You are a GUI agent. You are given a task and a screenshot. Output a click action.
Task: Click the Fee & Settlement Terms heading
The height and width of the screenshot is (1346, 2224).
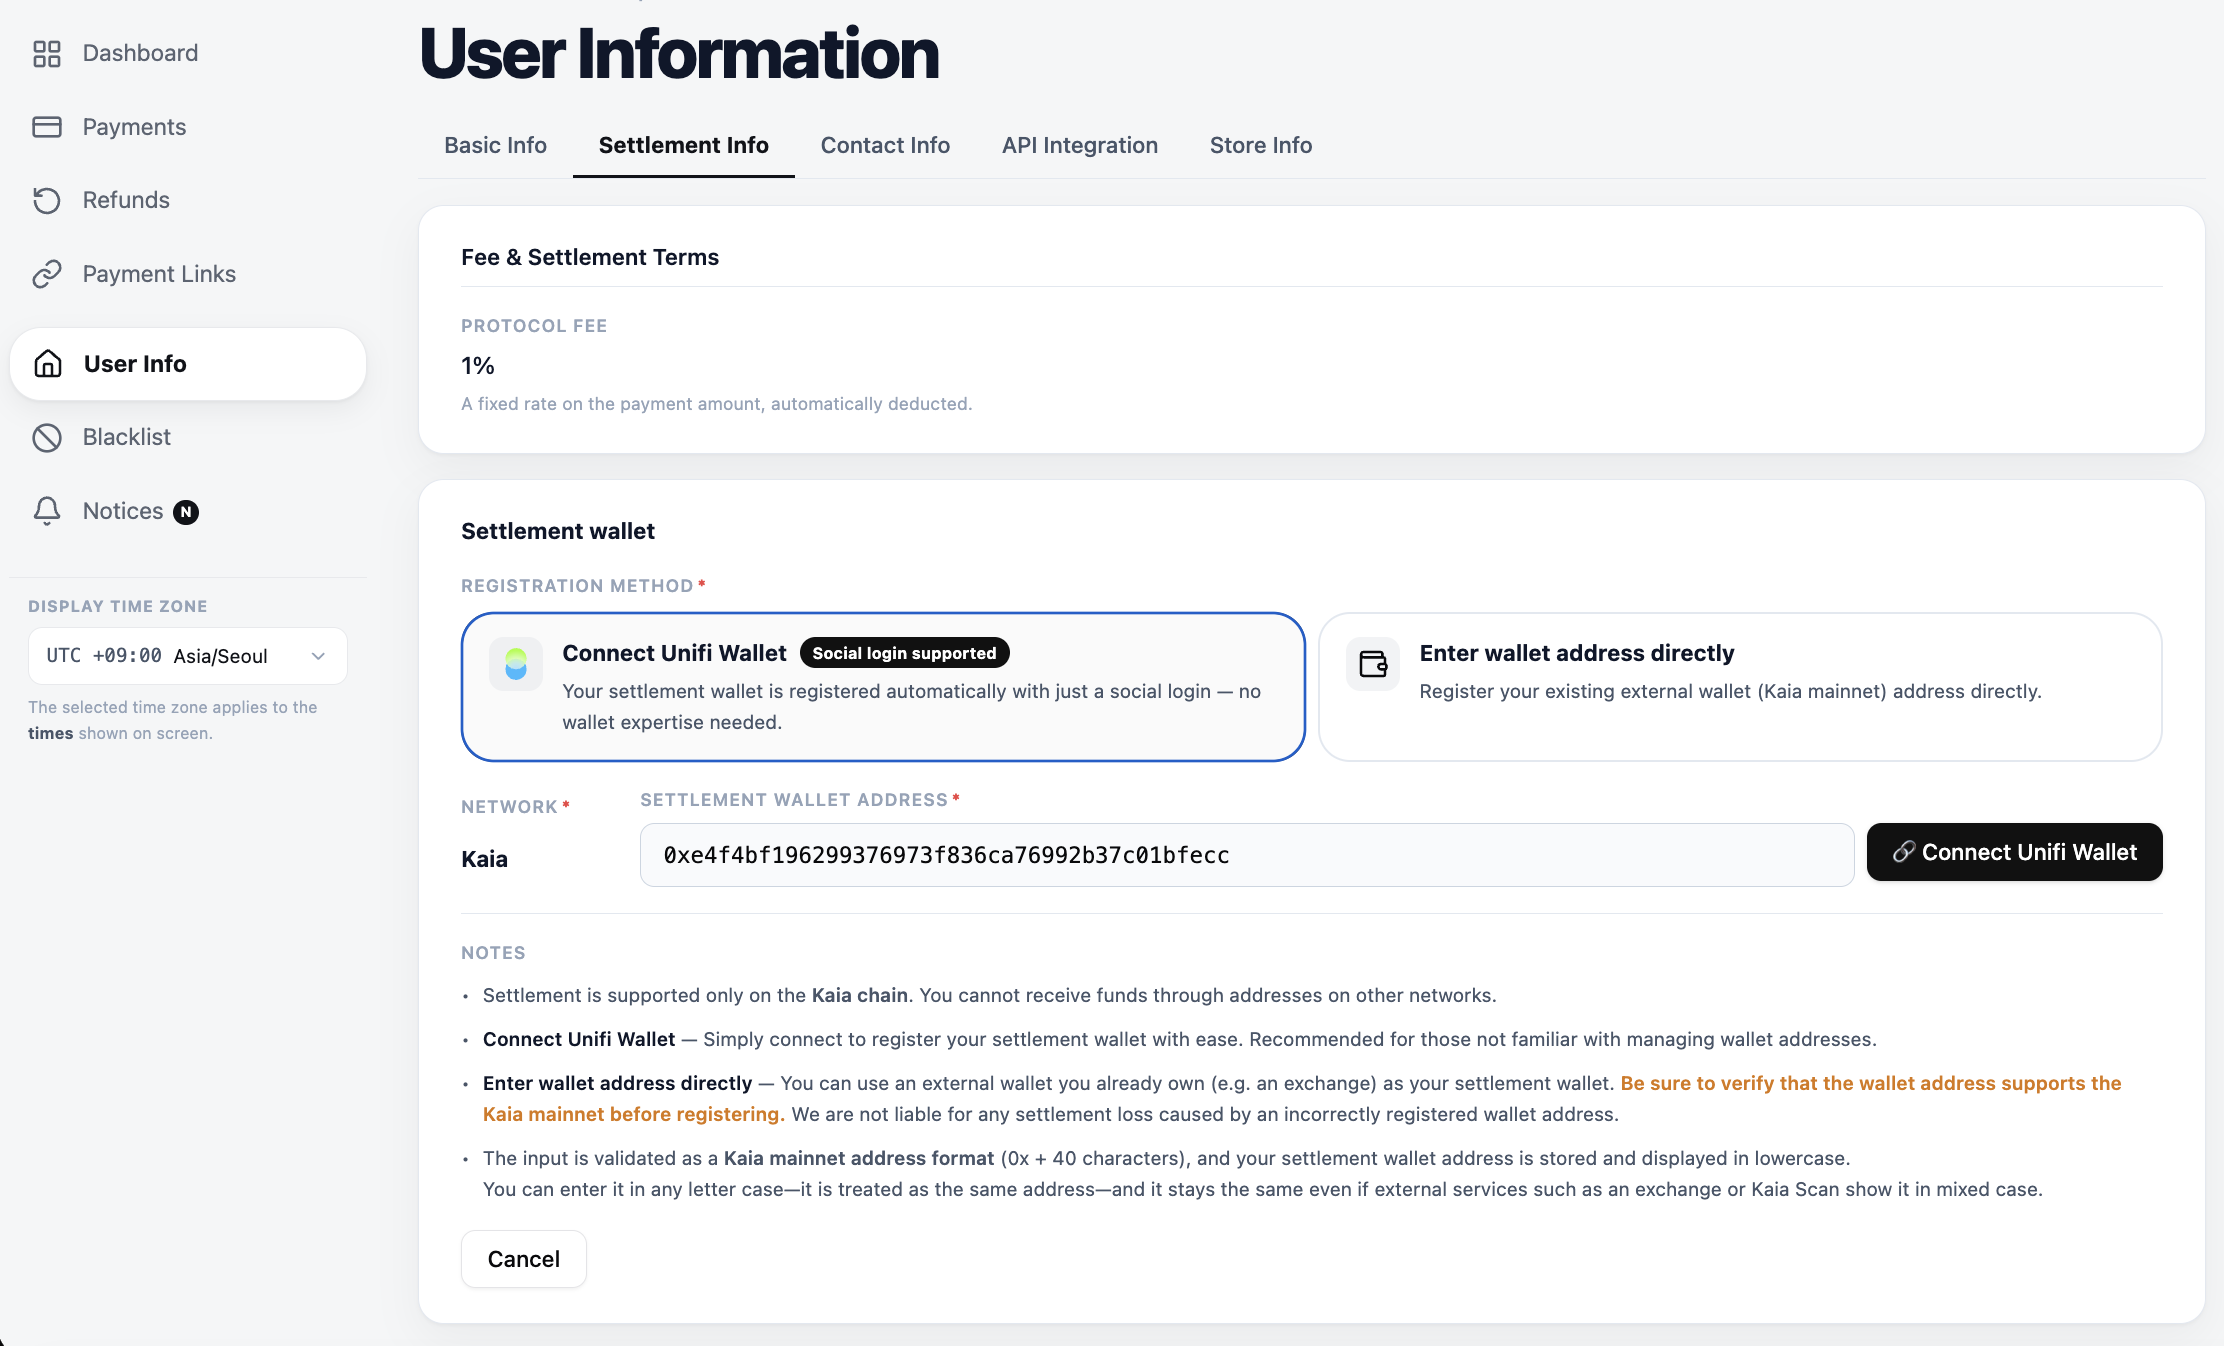pos(590,257)
